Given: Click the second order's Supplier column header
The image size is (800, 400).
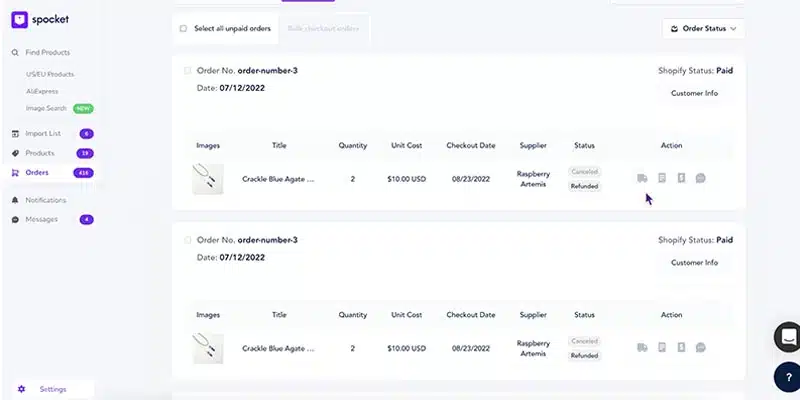Looking at the screenshot, I should point(533,315).
